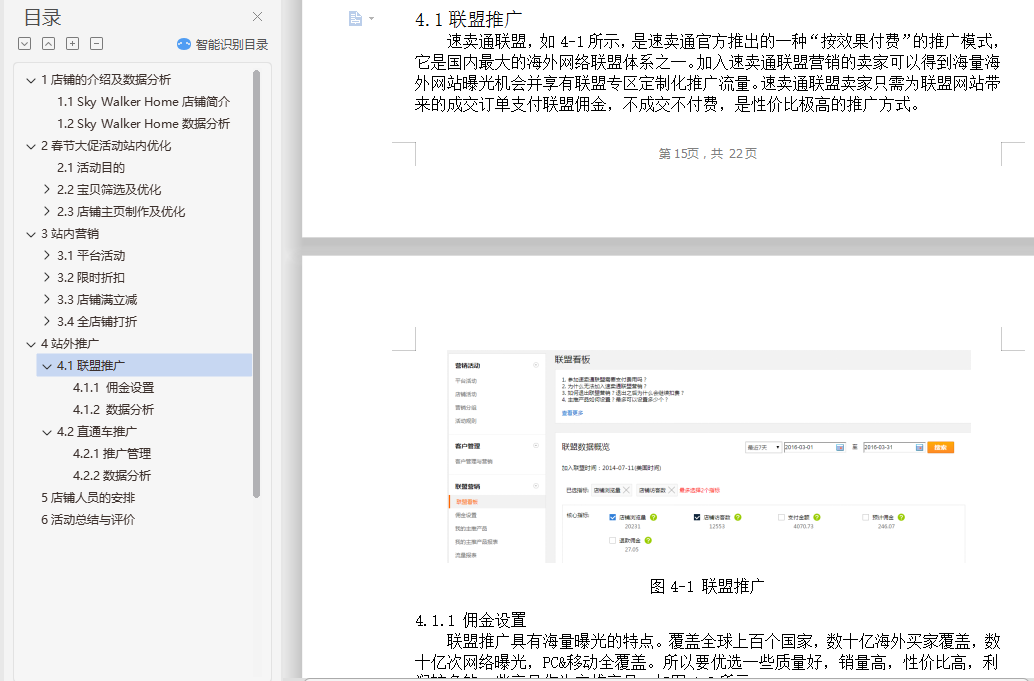Jump to '6 活动总结与评价' heading
This screenshot has height=681, width=1034.
pos(88,519)
